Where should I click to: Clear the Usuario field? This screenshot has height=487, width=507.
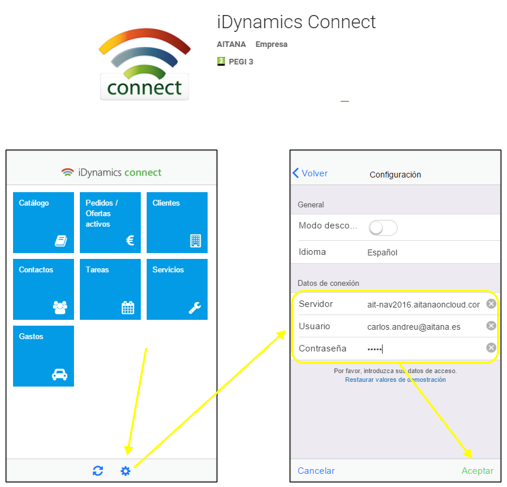[491, 326]
